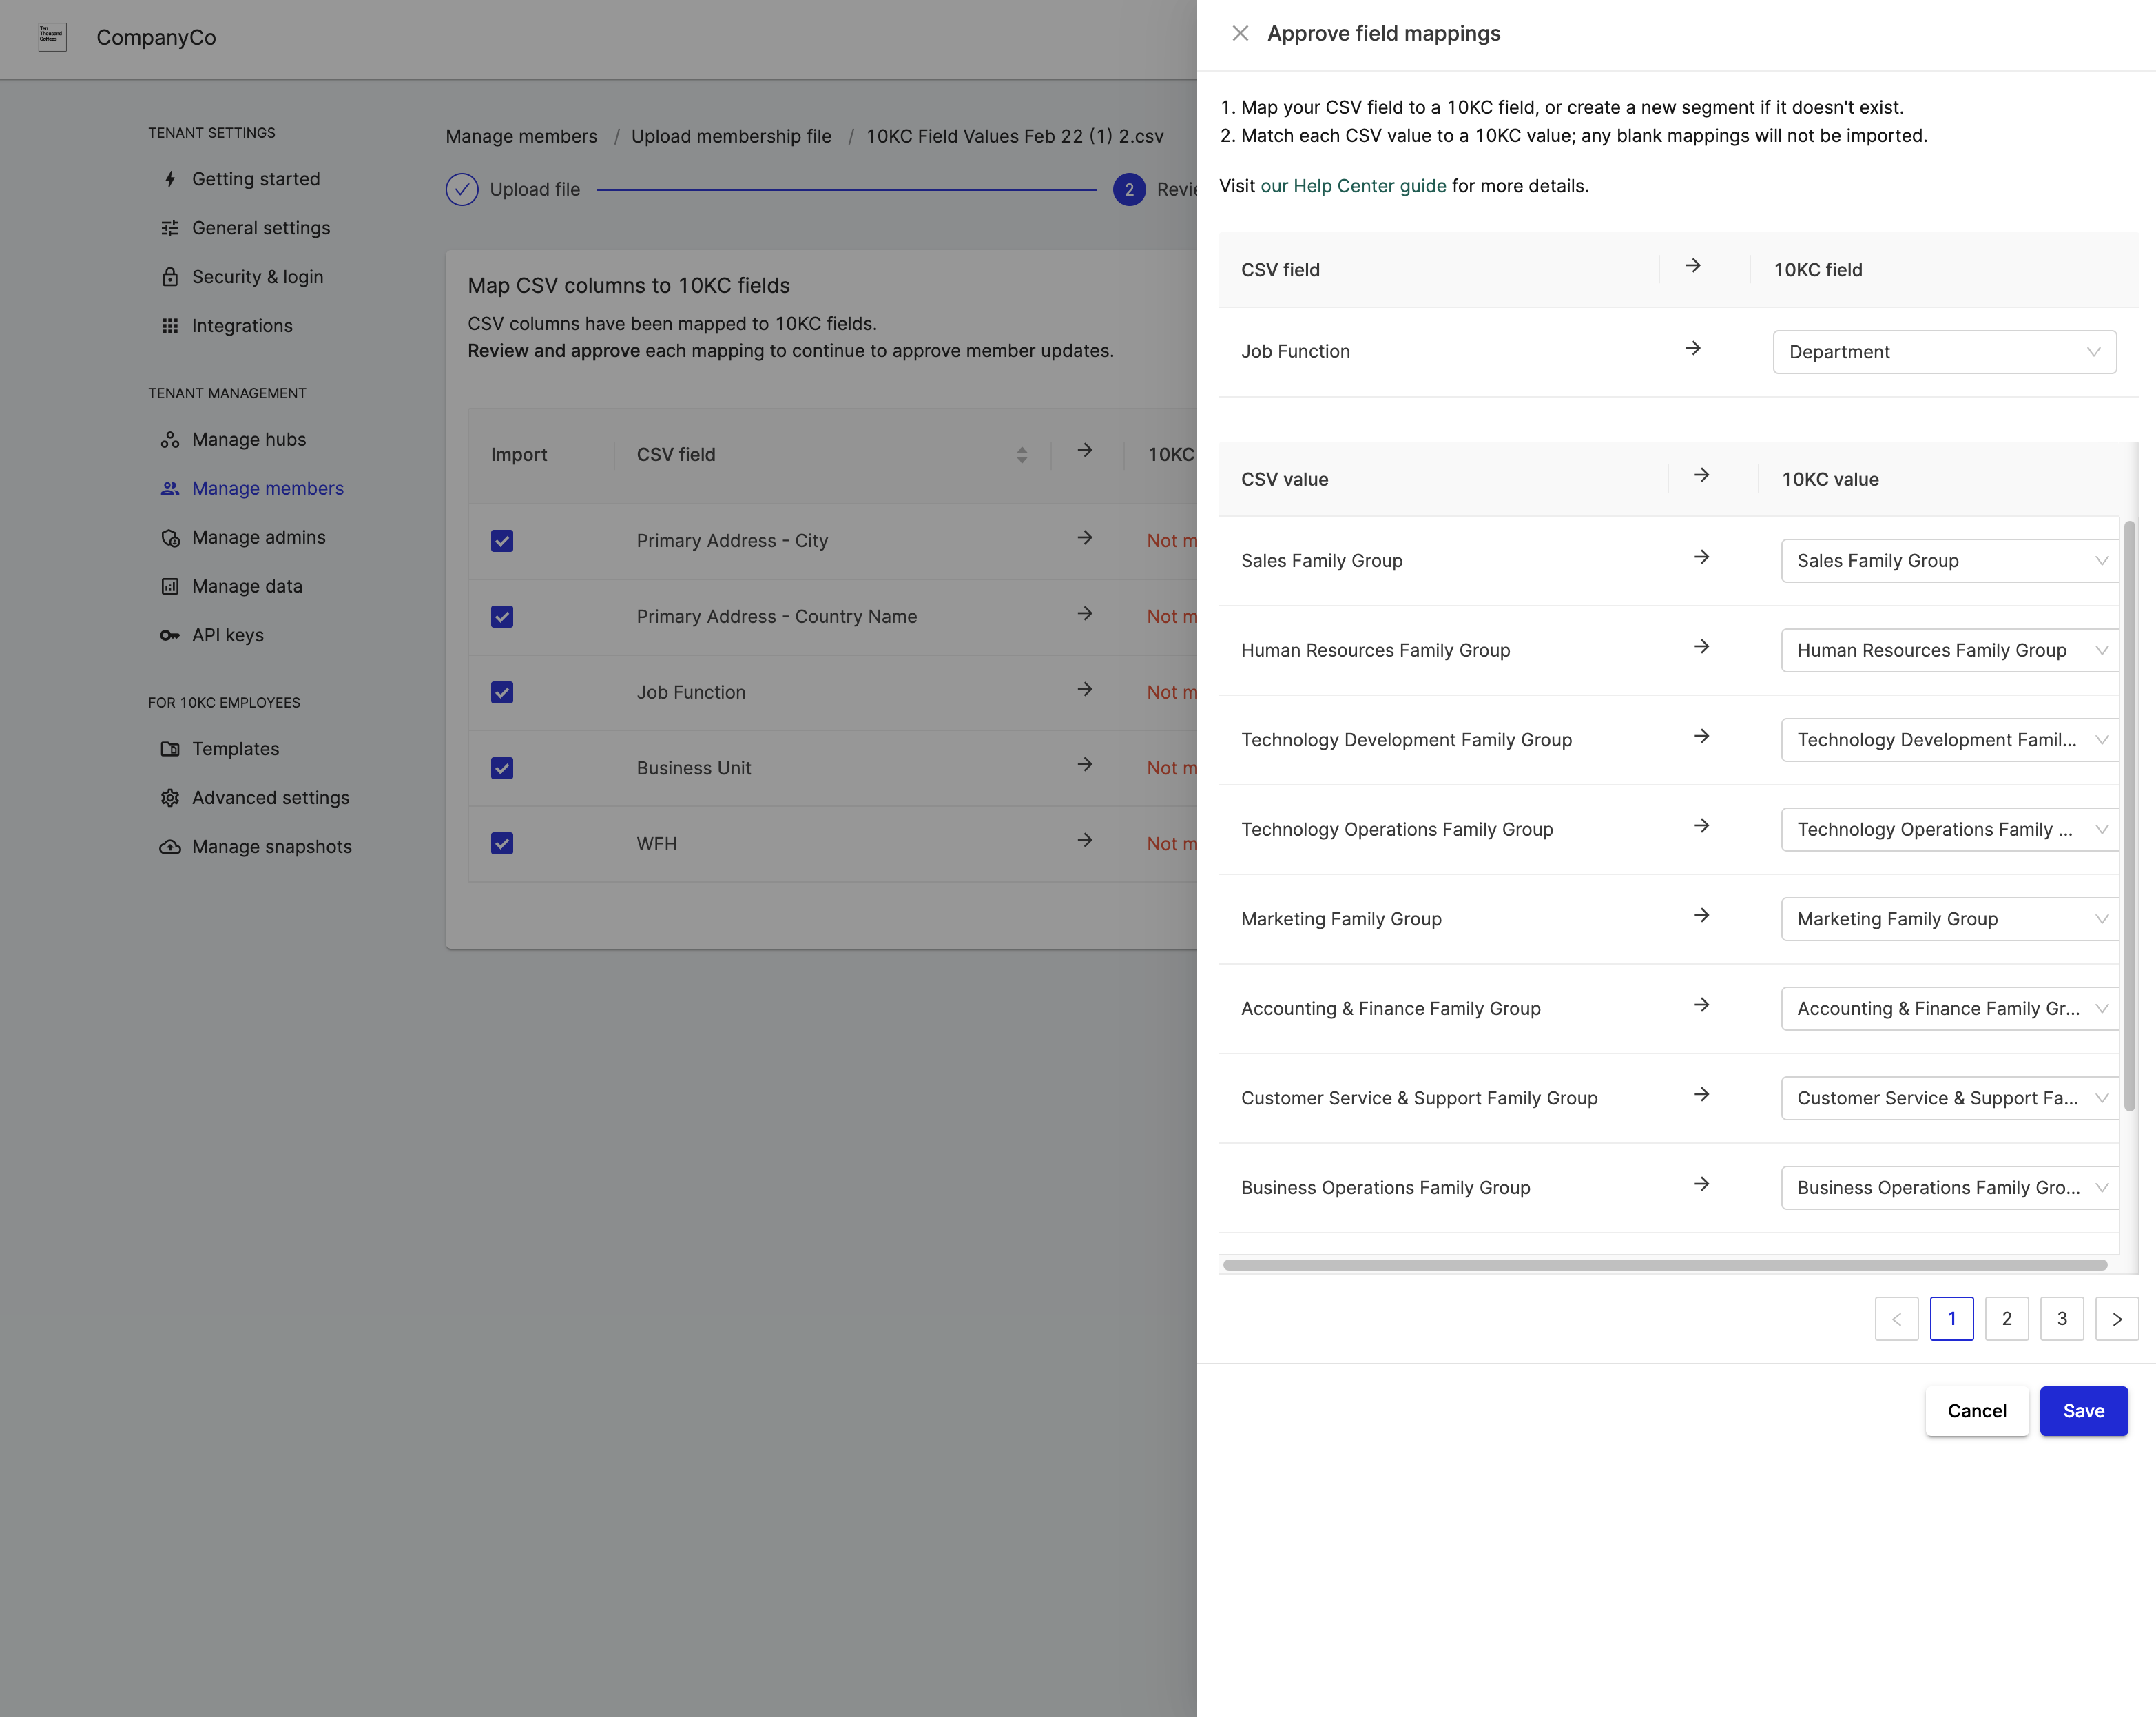Open General settings in sidebar
The height and width of the screenshot is (1717, 2156).
[260, 228]
